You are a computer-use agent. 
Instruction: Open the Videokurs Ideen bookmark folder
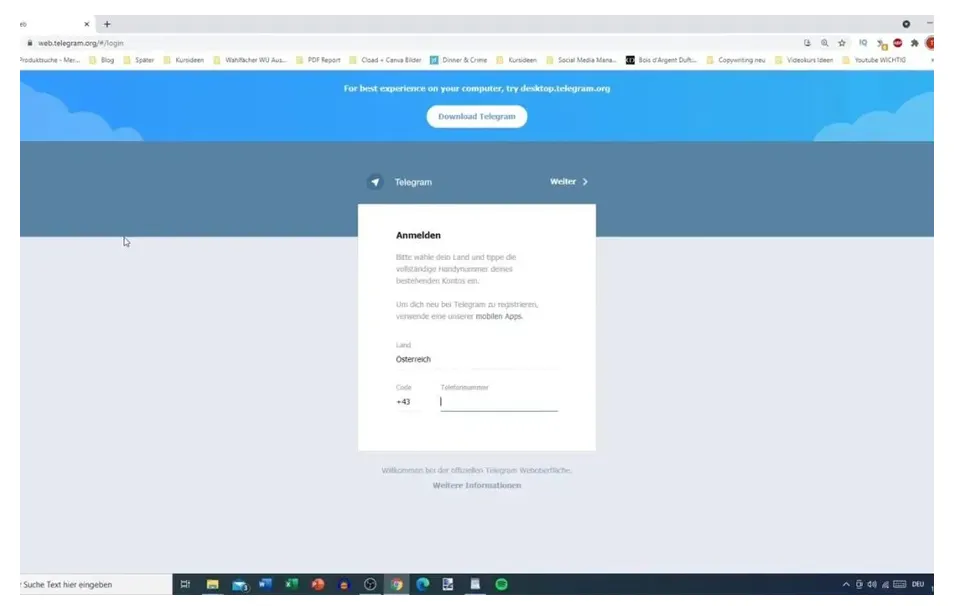(804, 60)
